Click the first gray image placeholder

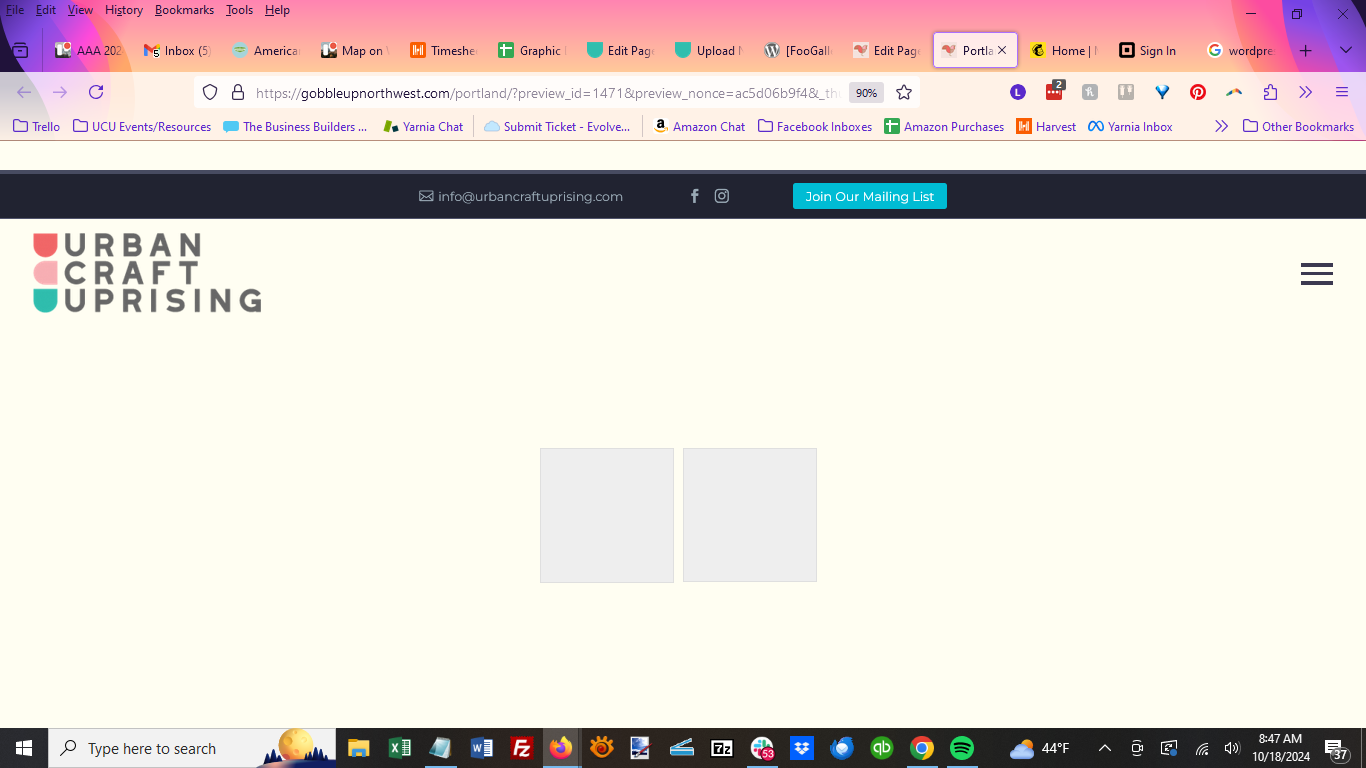606,515
